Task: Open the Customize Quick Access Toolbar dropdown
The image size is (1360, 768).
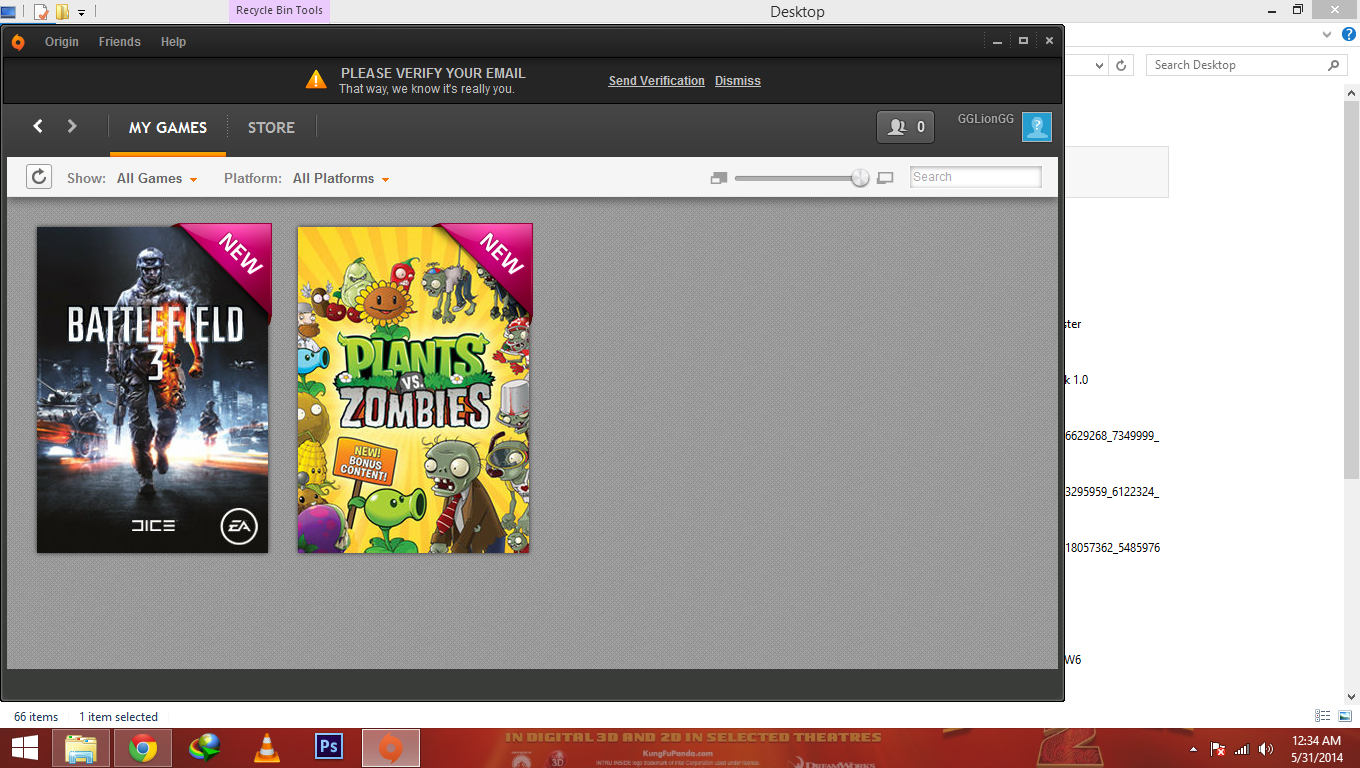Action: [81, 13]
